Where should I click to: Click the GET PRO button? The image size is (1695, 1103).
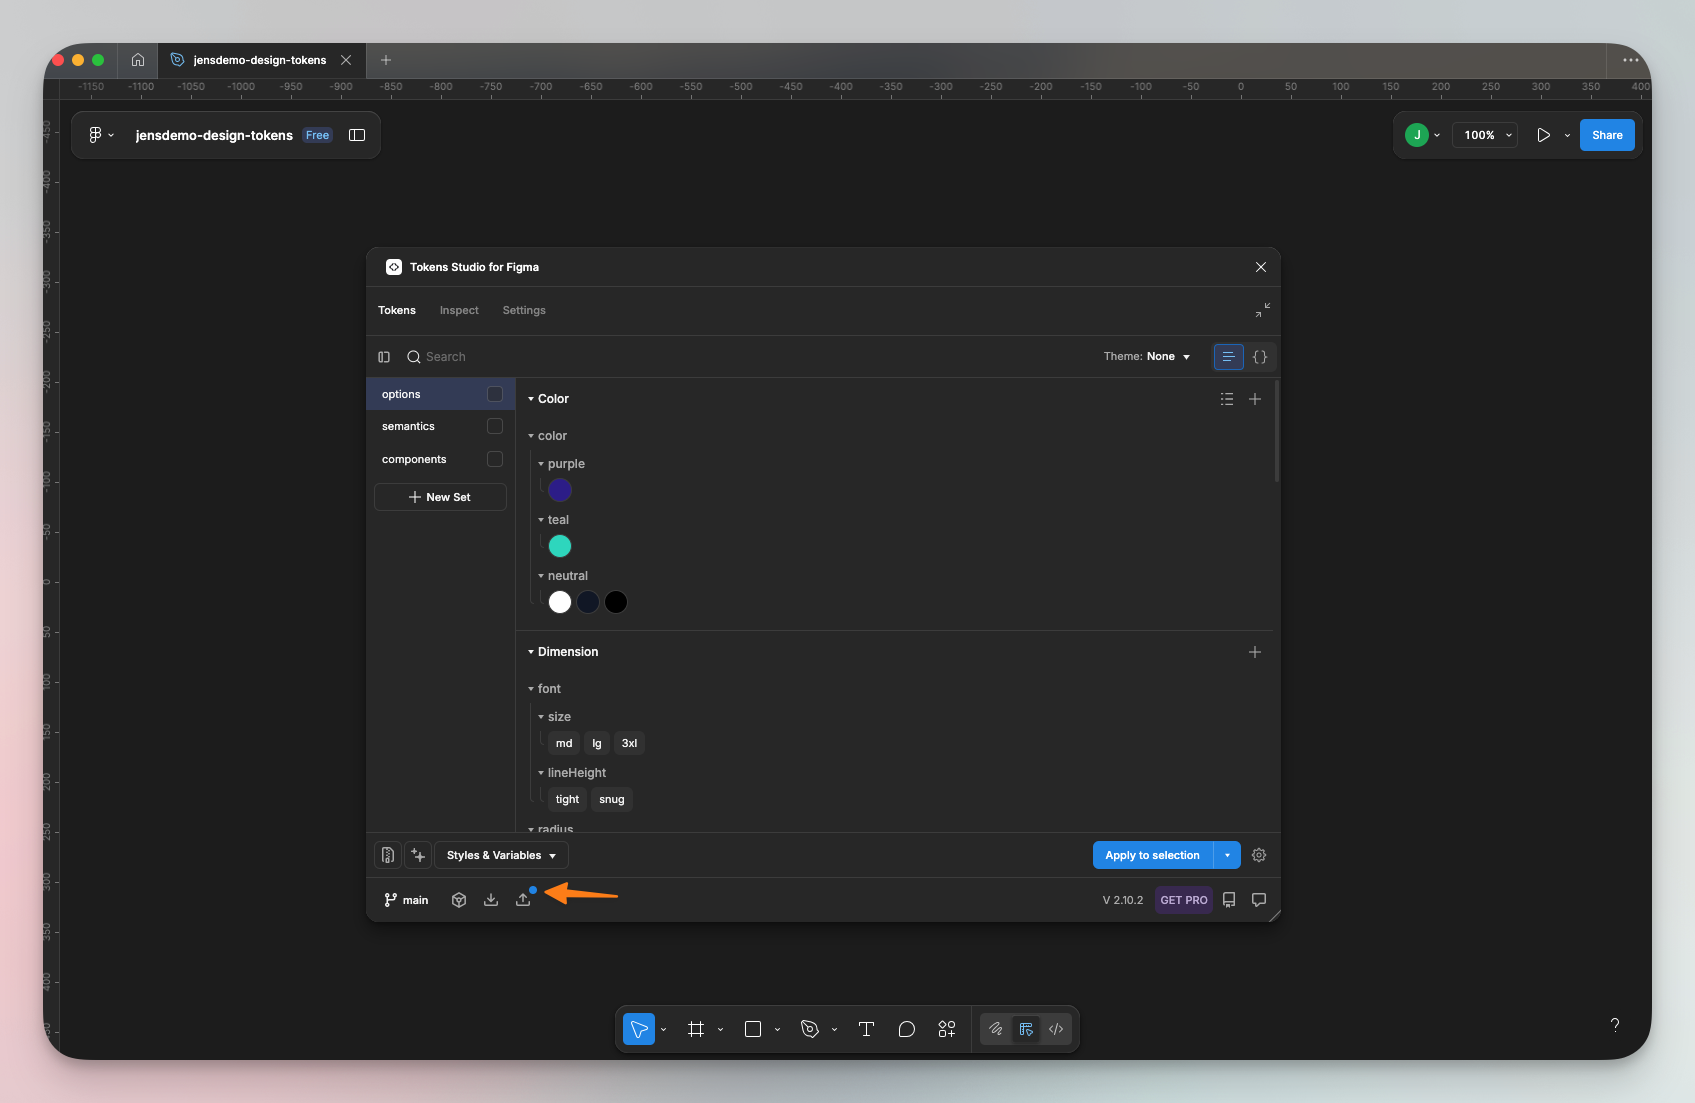click(x=1184, y=900)
